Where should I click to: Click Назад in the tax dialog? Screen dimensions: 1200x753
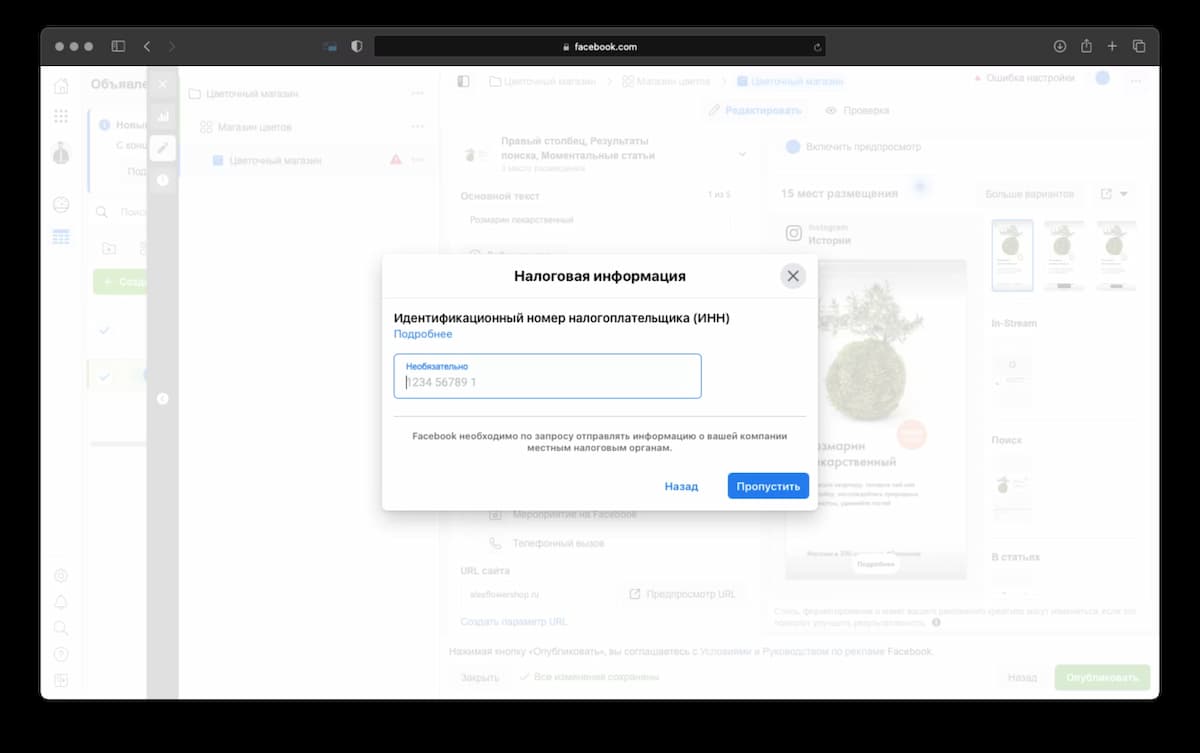[681, 486]
